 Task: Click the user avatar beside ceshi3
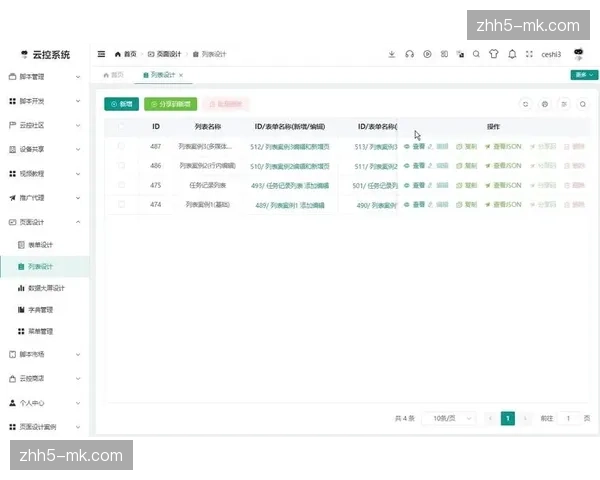pos(579,54)
